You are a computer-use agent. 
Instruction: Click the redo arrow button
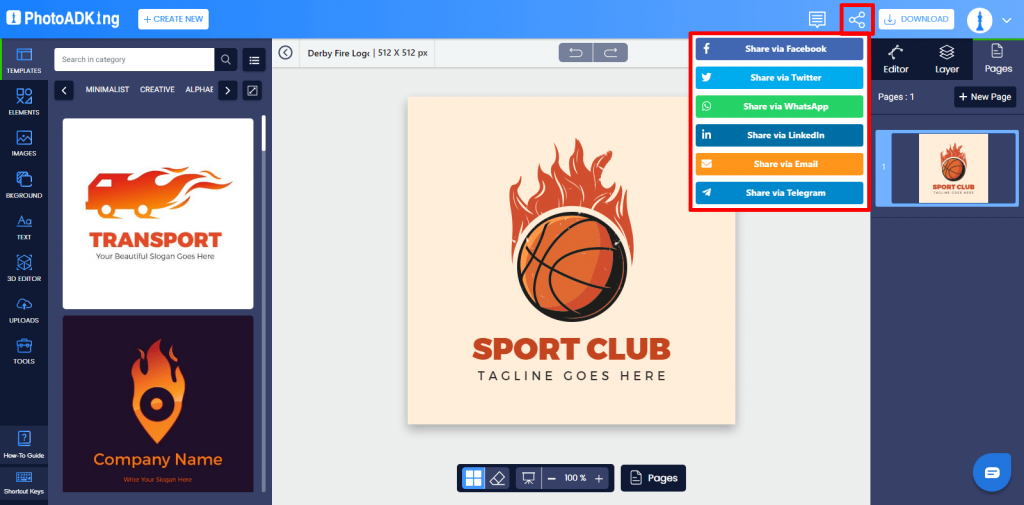611,53
